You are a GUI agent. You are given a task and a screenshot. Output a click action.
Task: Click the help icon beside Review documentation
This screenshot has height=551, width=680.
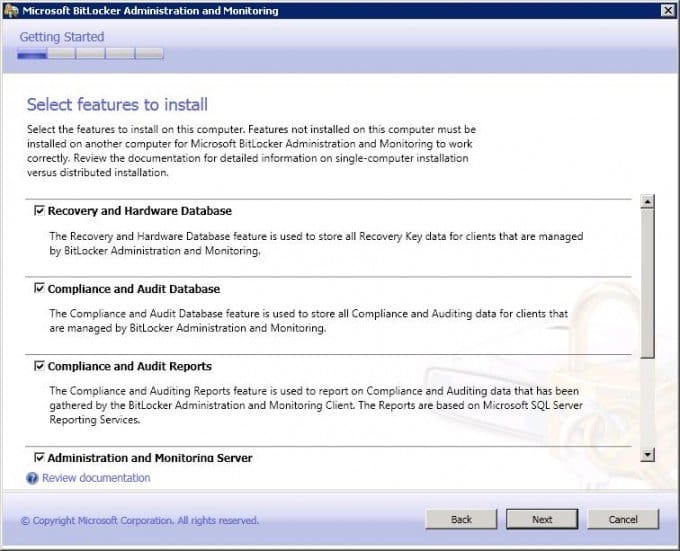32,478
